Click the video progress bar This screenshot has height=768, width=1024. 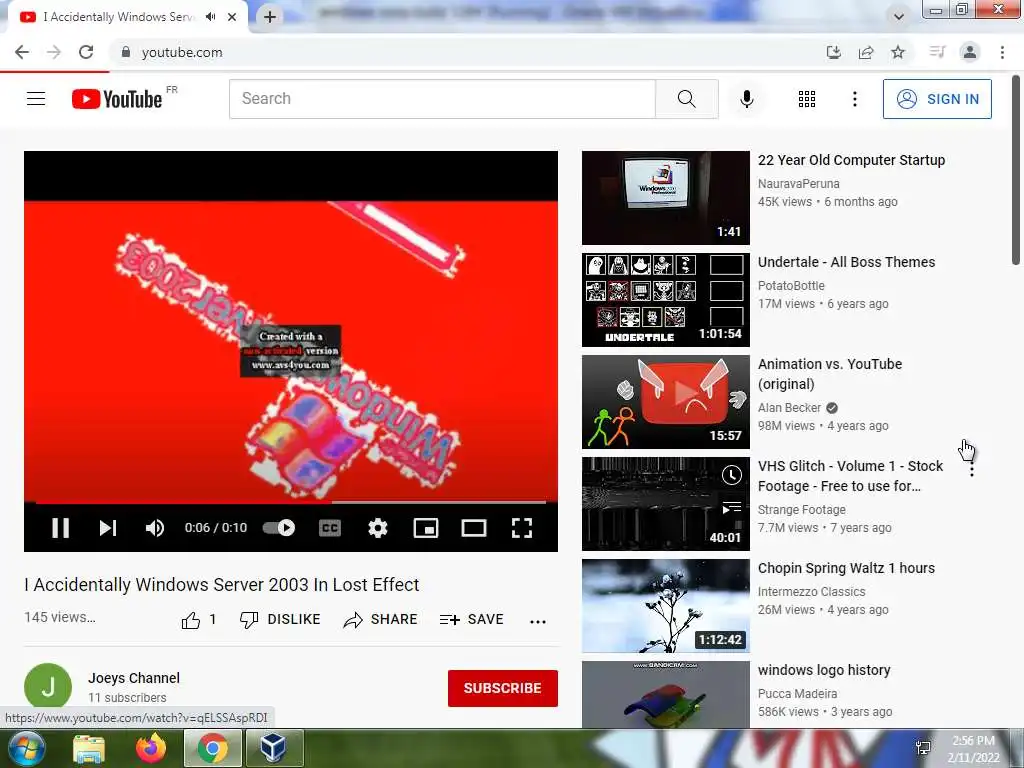[x=291, y=503]
